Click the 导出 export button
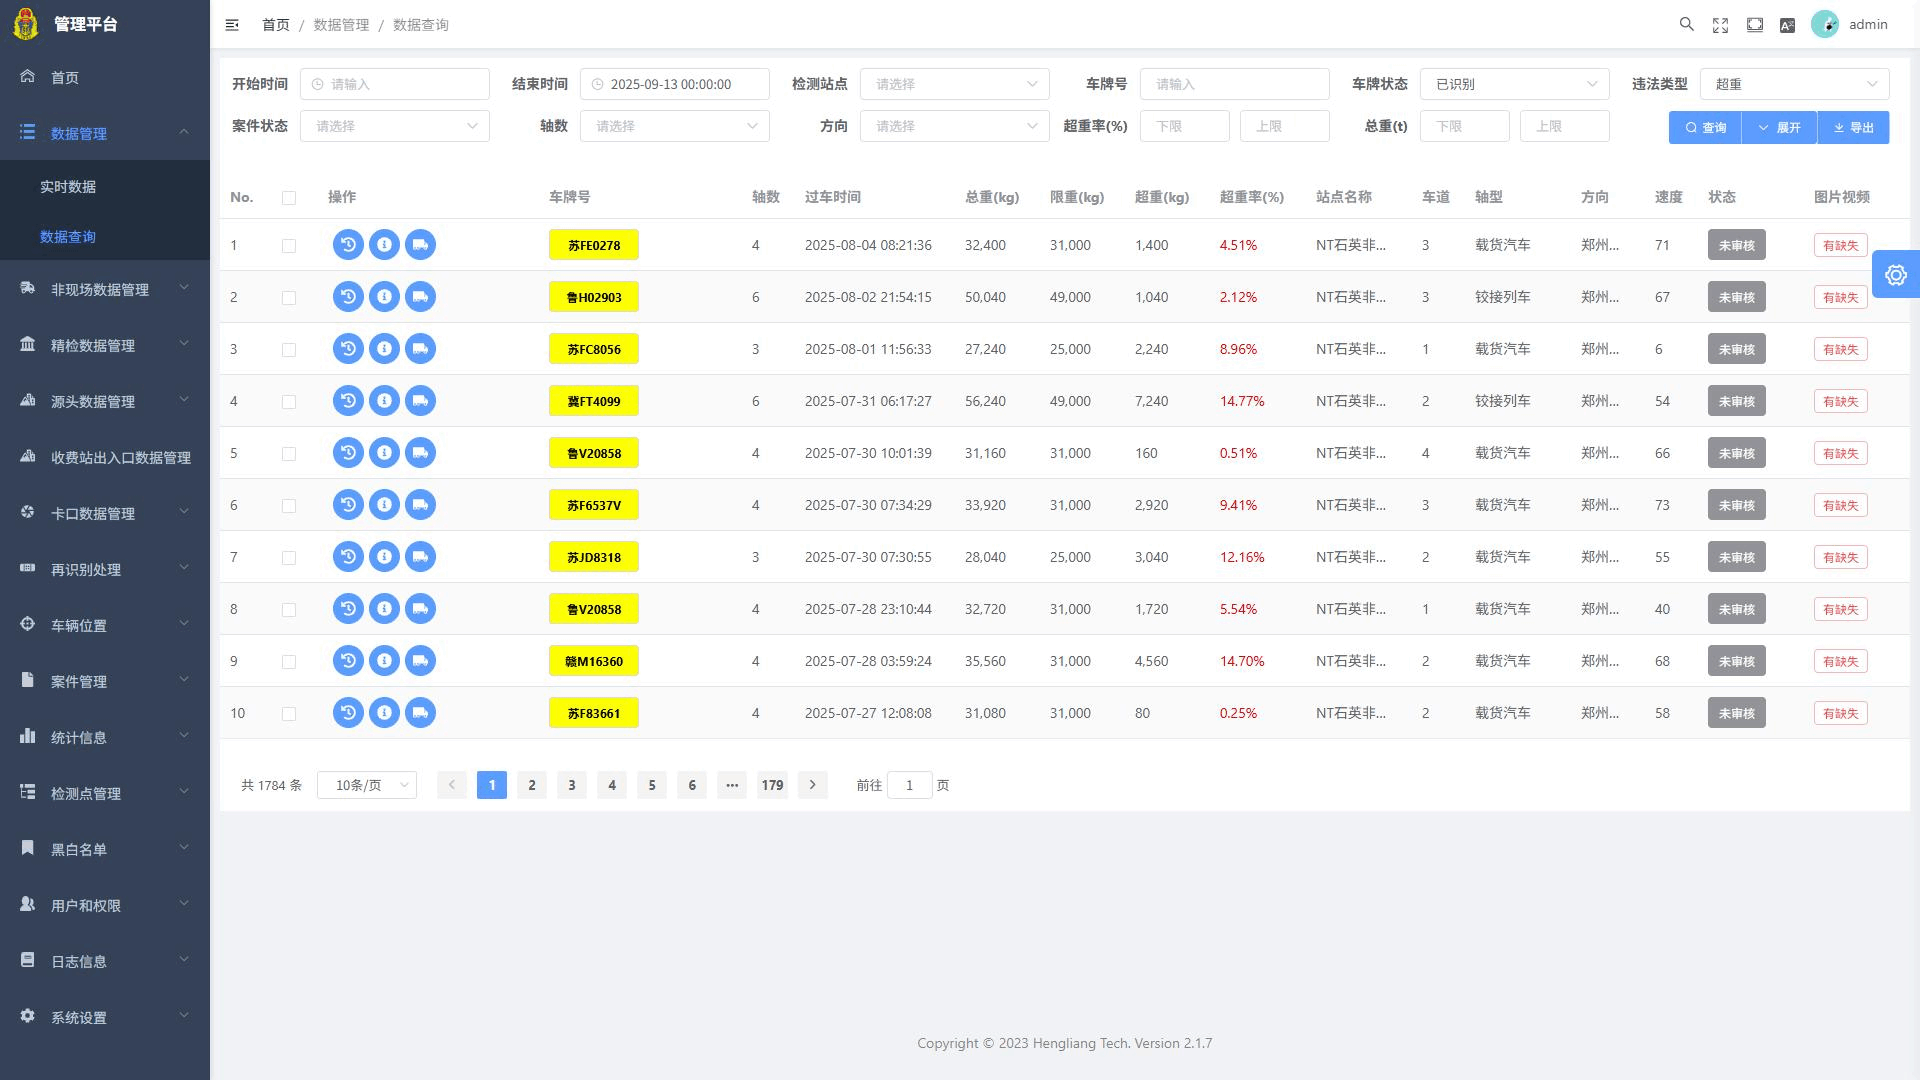Image resolution: width=1920 pixels, height=1080 pixels. tap(1853, 127)
